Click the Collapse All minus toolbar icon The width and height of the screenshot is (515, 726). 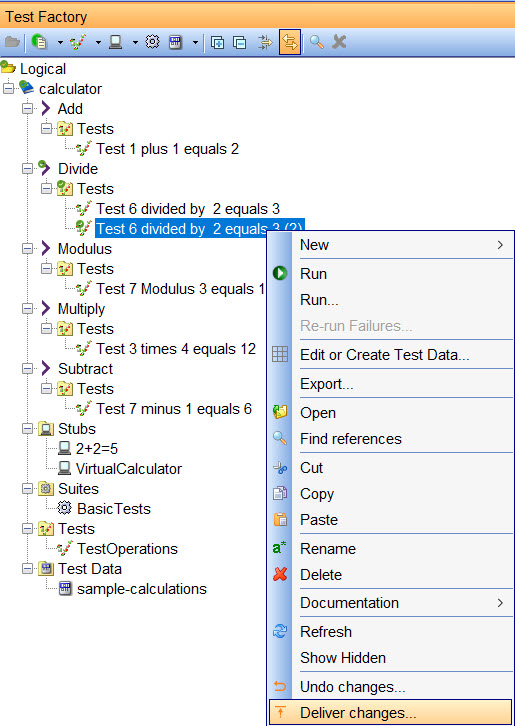pos(239,43)
